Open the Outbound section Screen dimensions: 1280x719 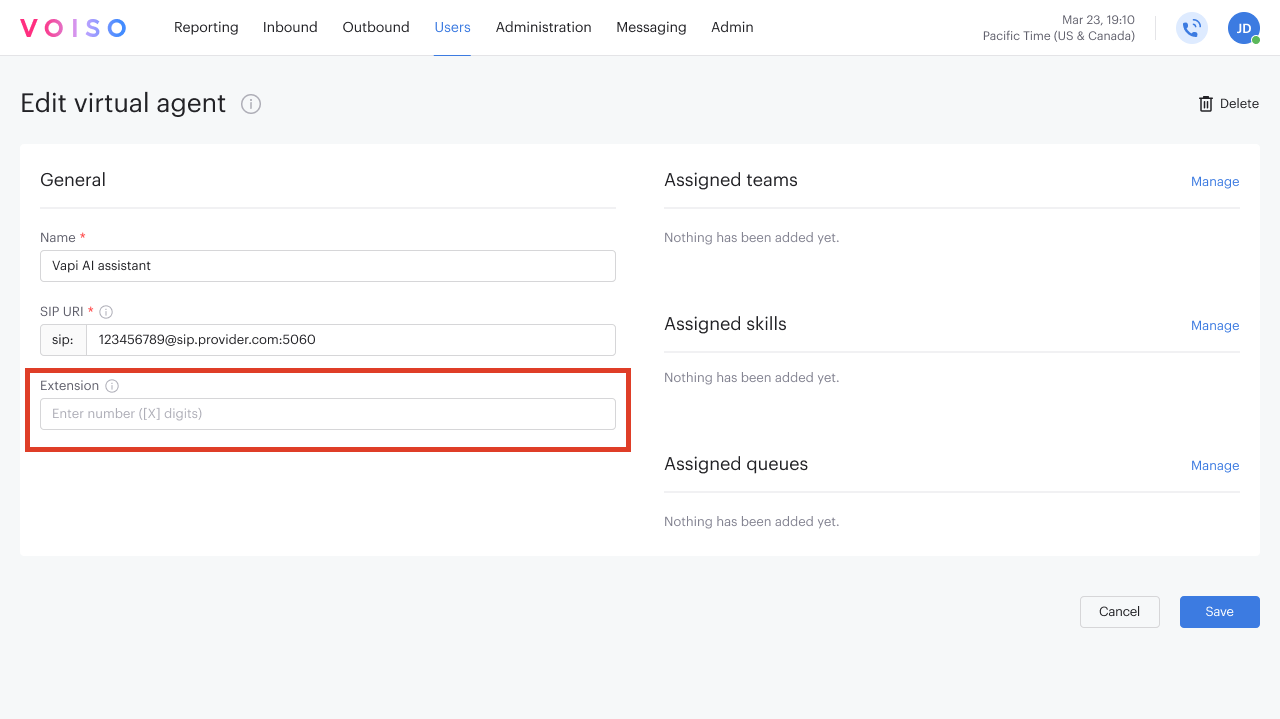pos(375,27)
